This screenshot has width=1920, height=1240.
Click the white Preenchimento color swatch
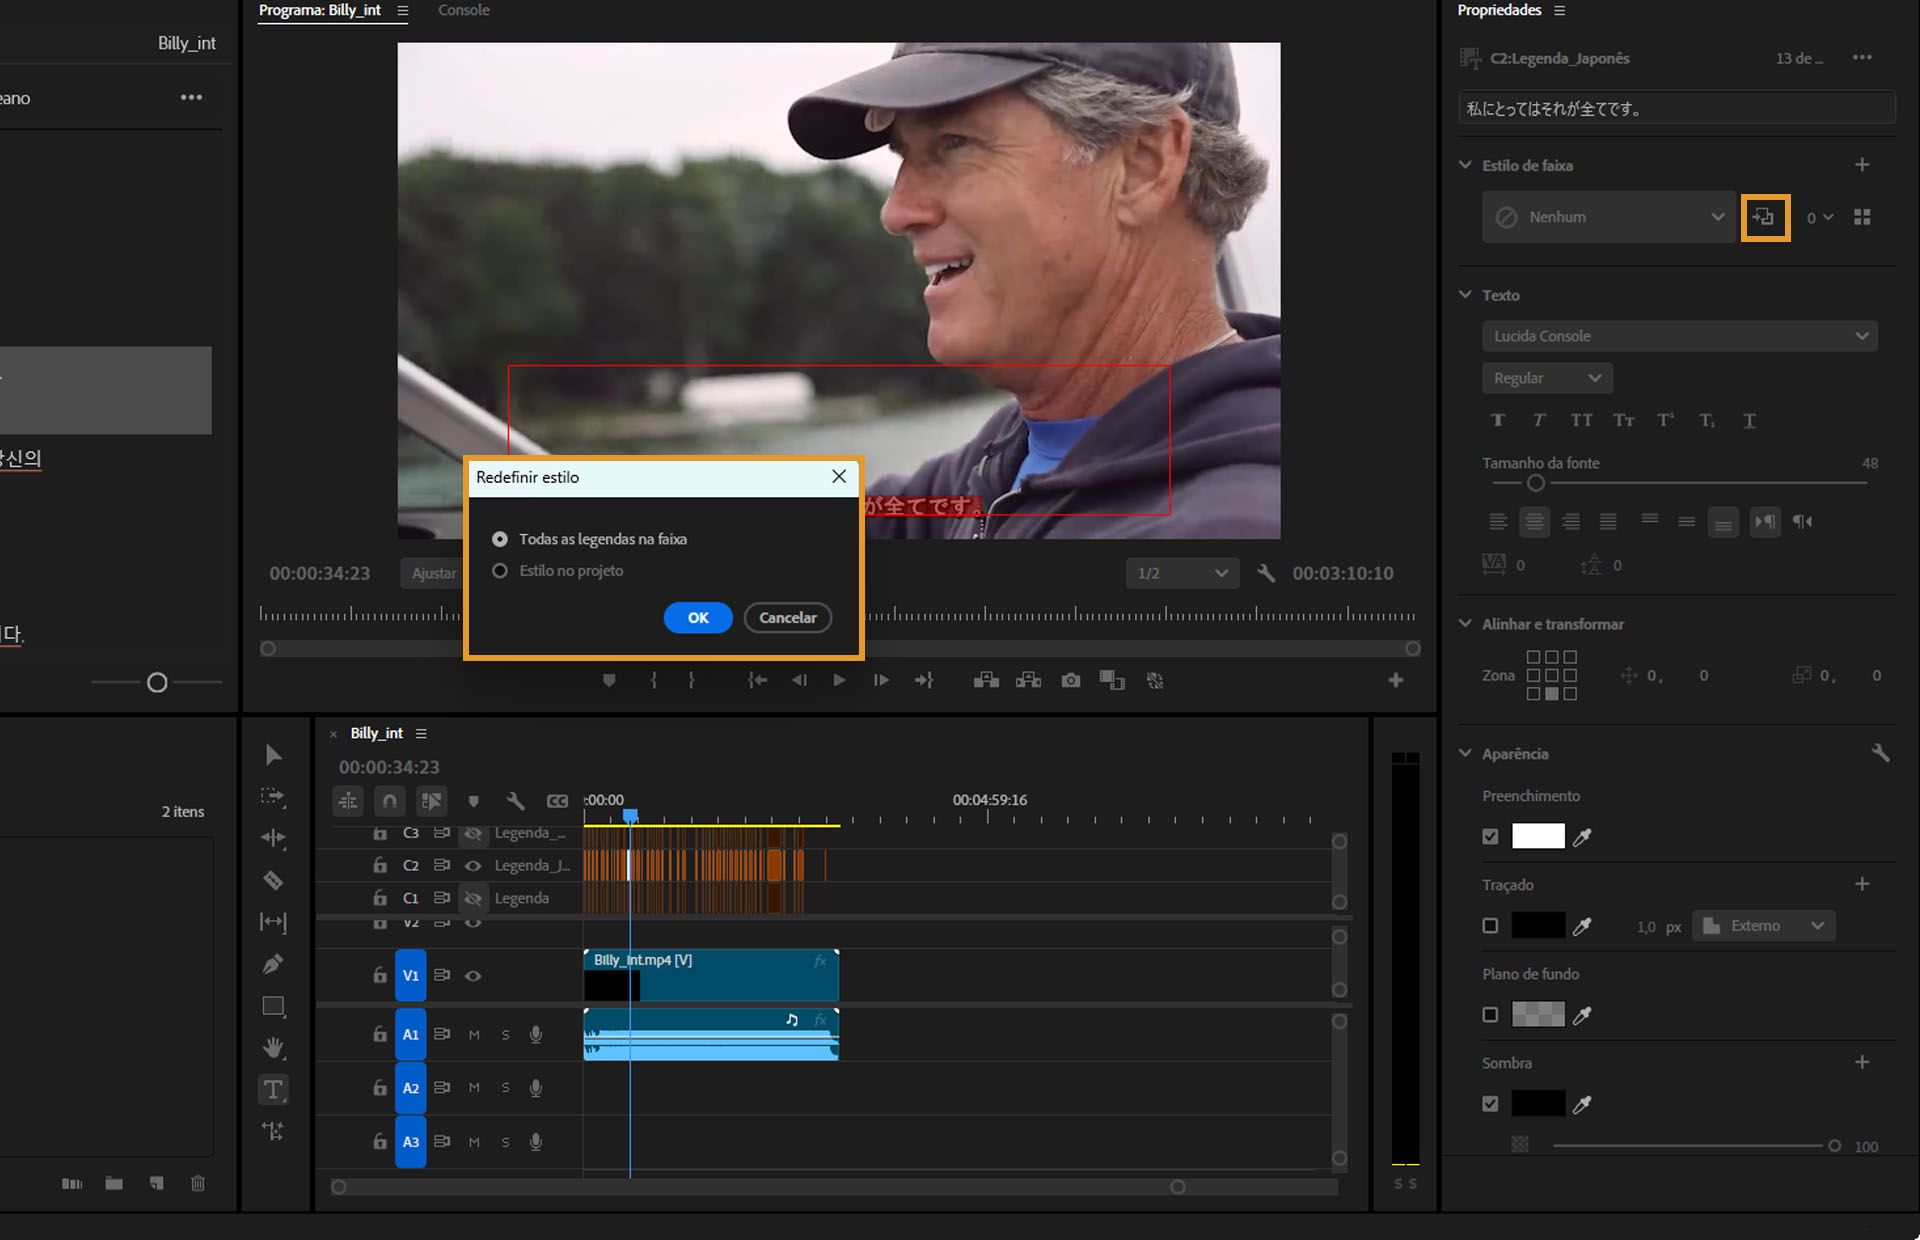[1537, 836]
